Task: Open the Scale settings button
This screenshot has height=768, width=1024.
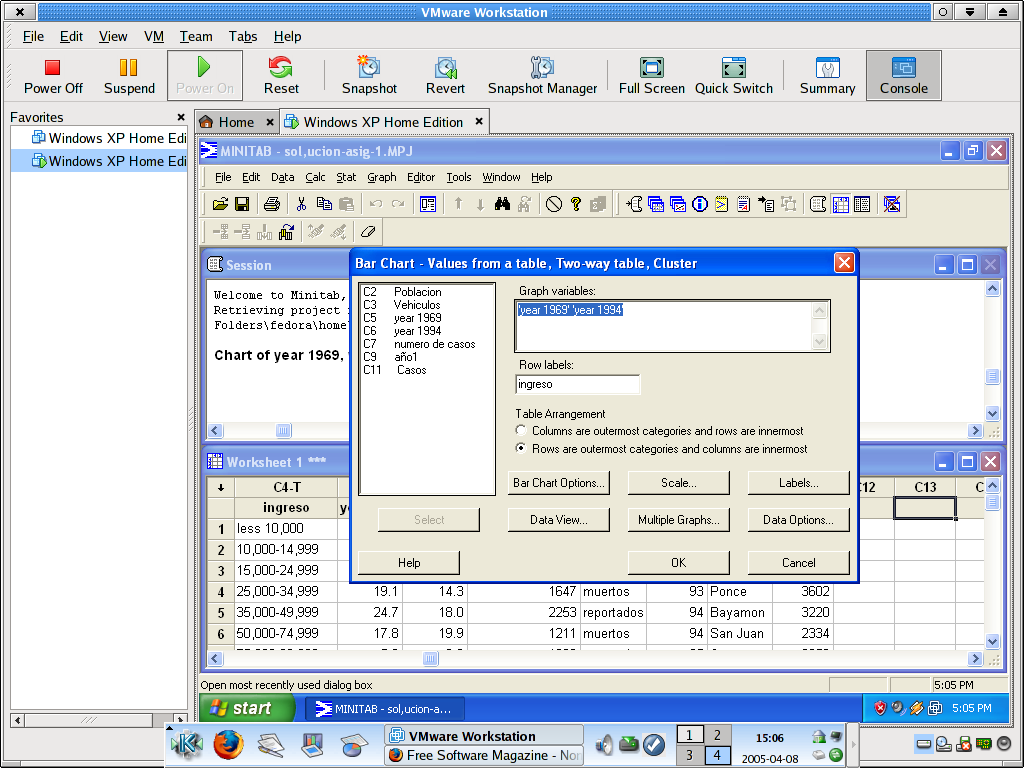Action: point(679,483)
